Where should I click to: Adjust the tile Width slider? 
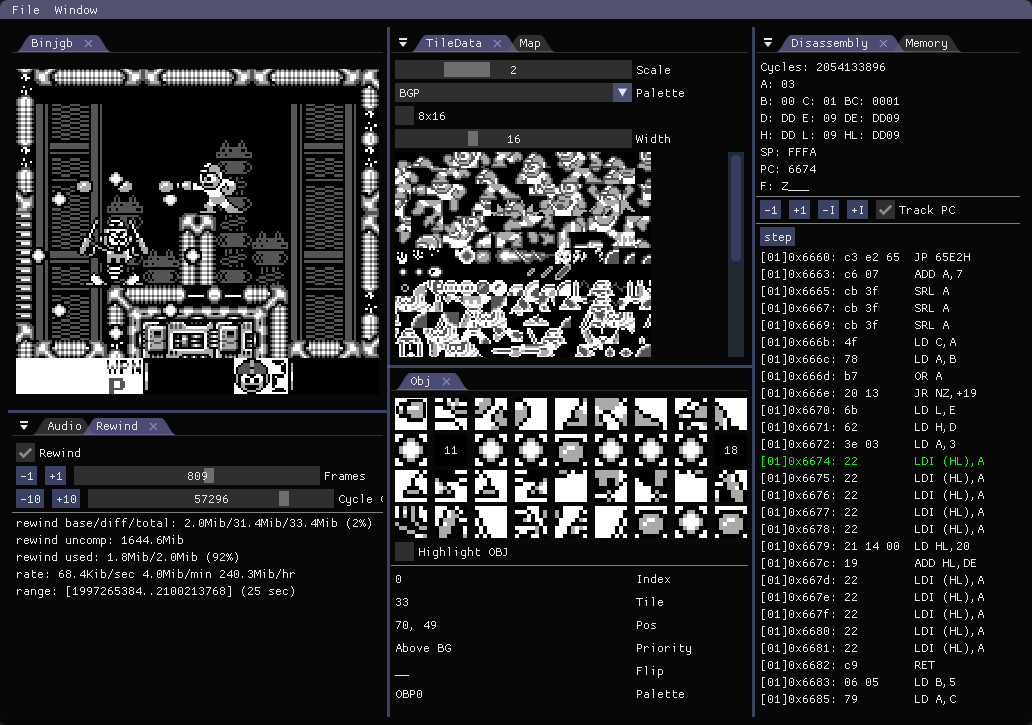513,139
